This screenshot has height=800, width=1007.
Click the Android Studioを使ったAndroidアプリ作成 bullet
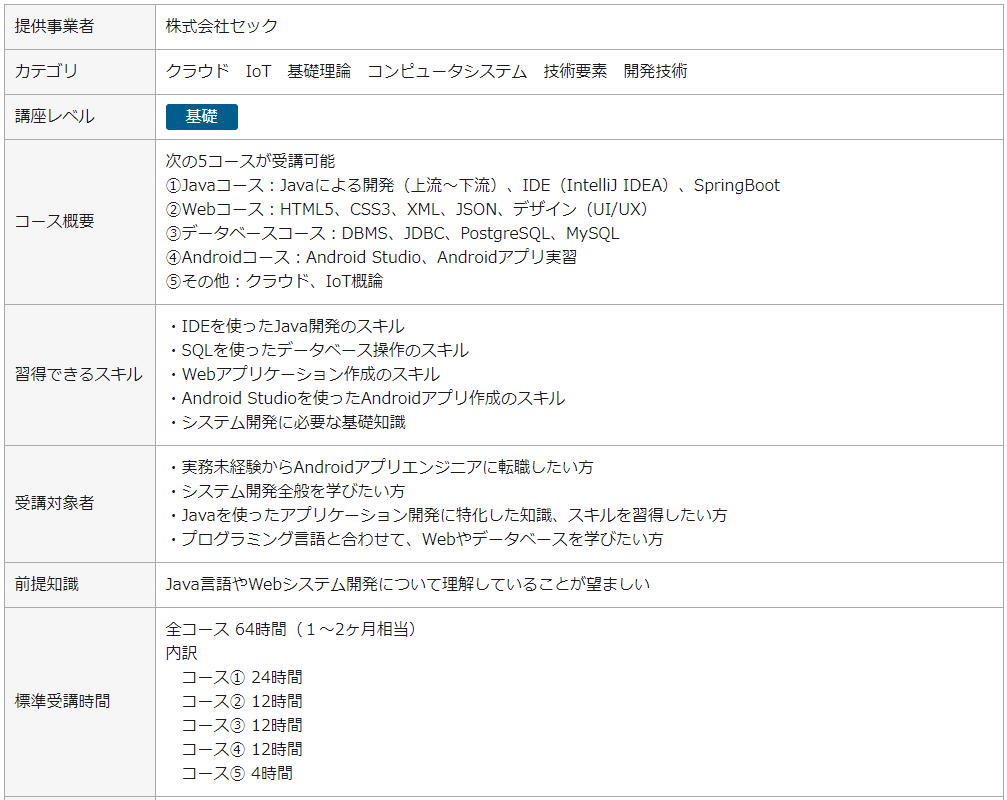click(365, 398)
